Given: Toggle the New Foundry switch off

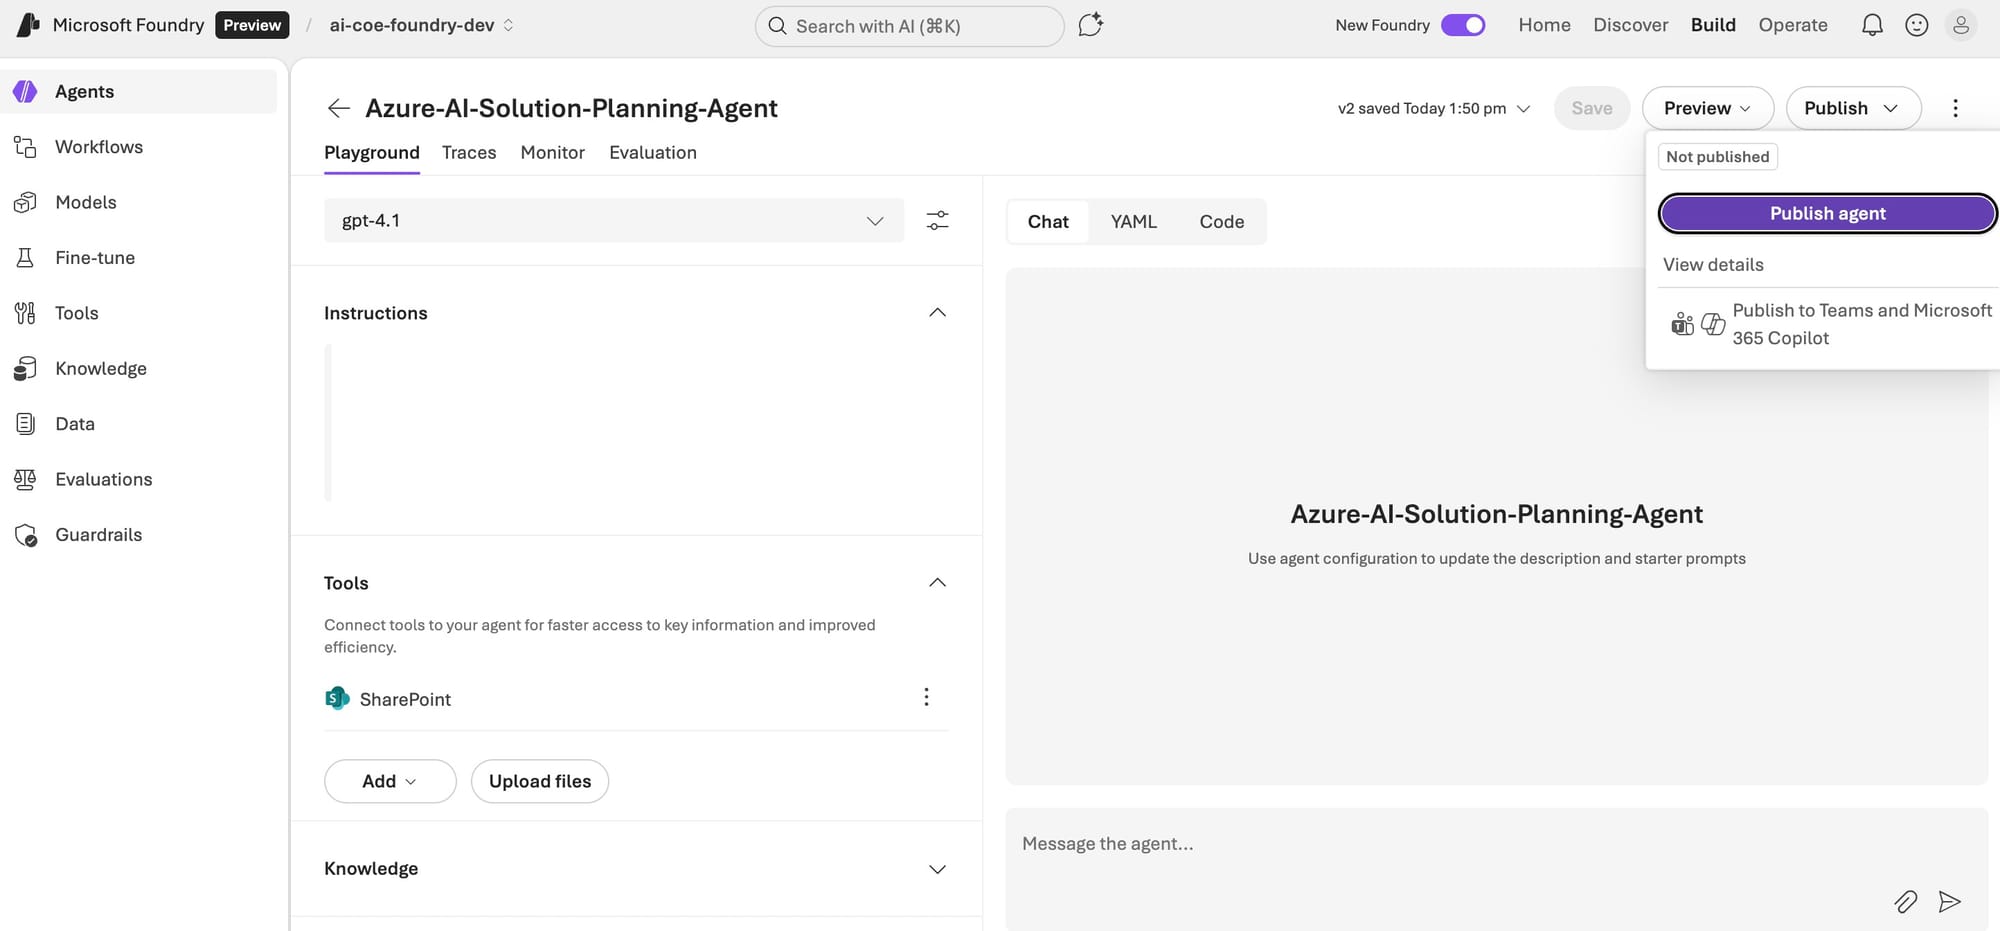Looking at the screenshot, I should click(x=1462, y=25).
